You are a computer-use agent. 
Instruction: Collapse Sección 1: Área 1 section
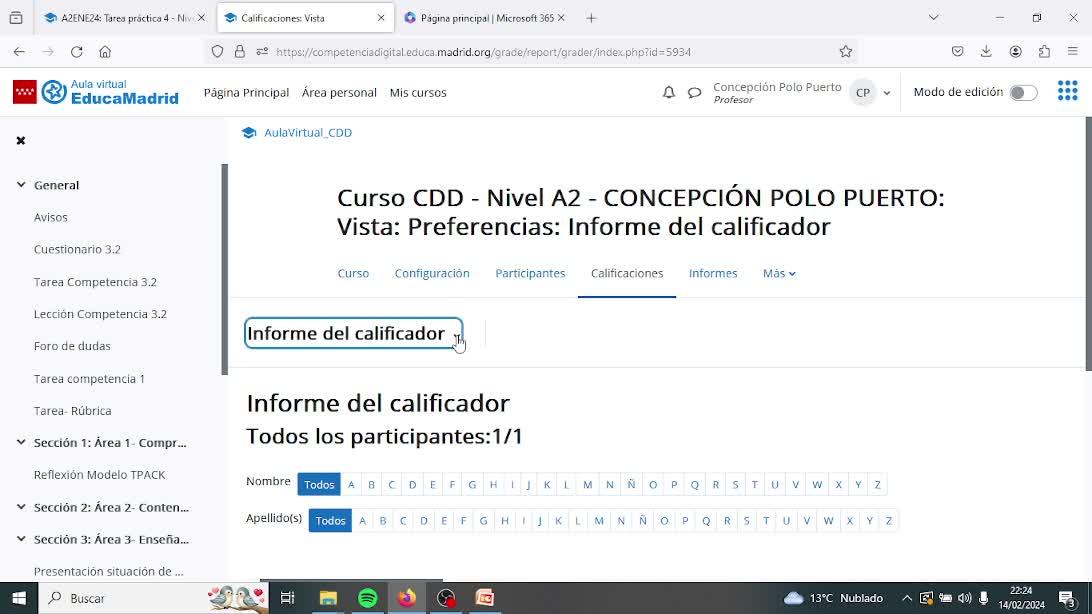point(21,442)
